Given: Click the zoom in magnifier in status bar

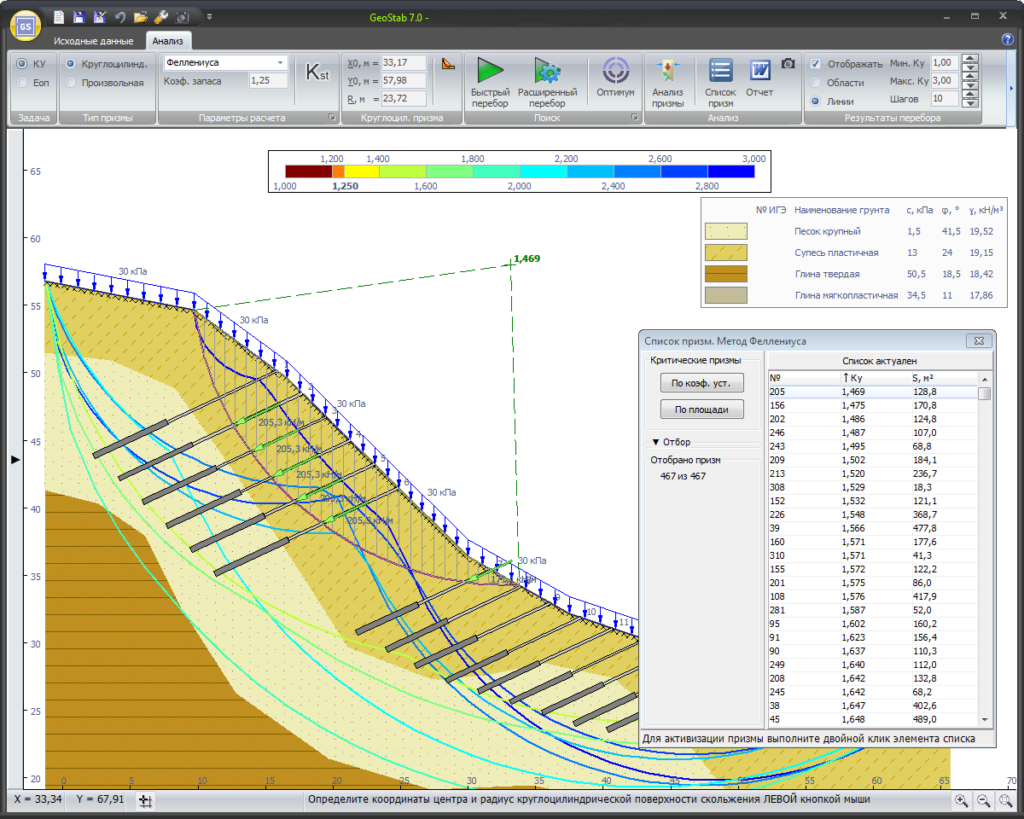Looking at the screenshot, I should [961, 800].
